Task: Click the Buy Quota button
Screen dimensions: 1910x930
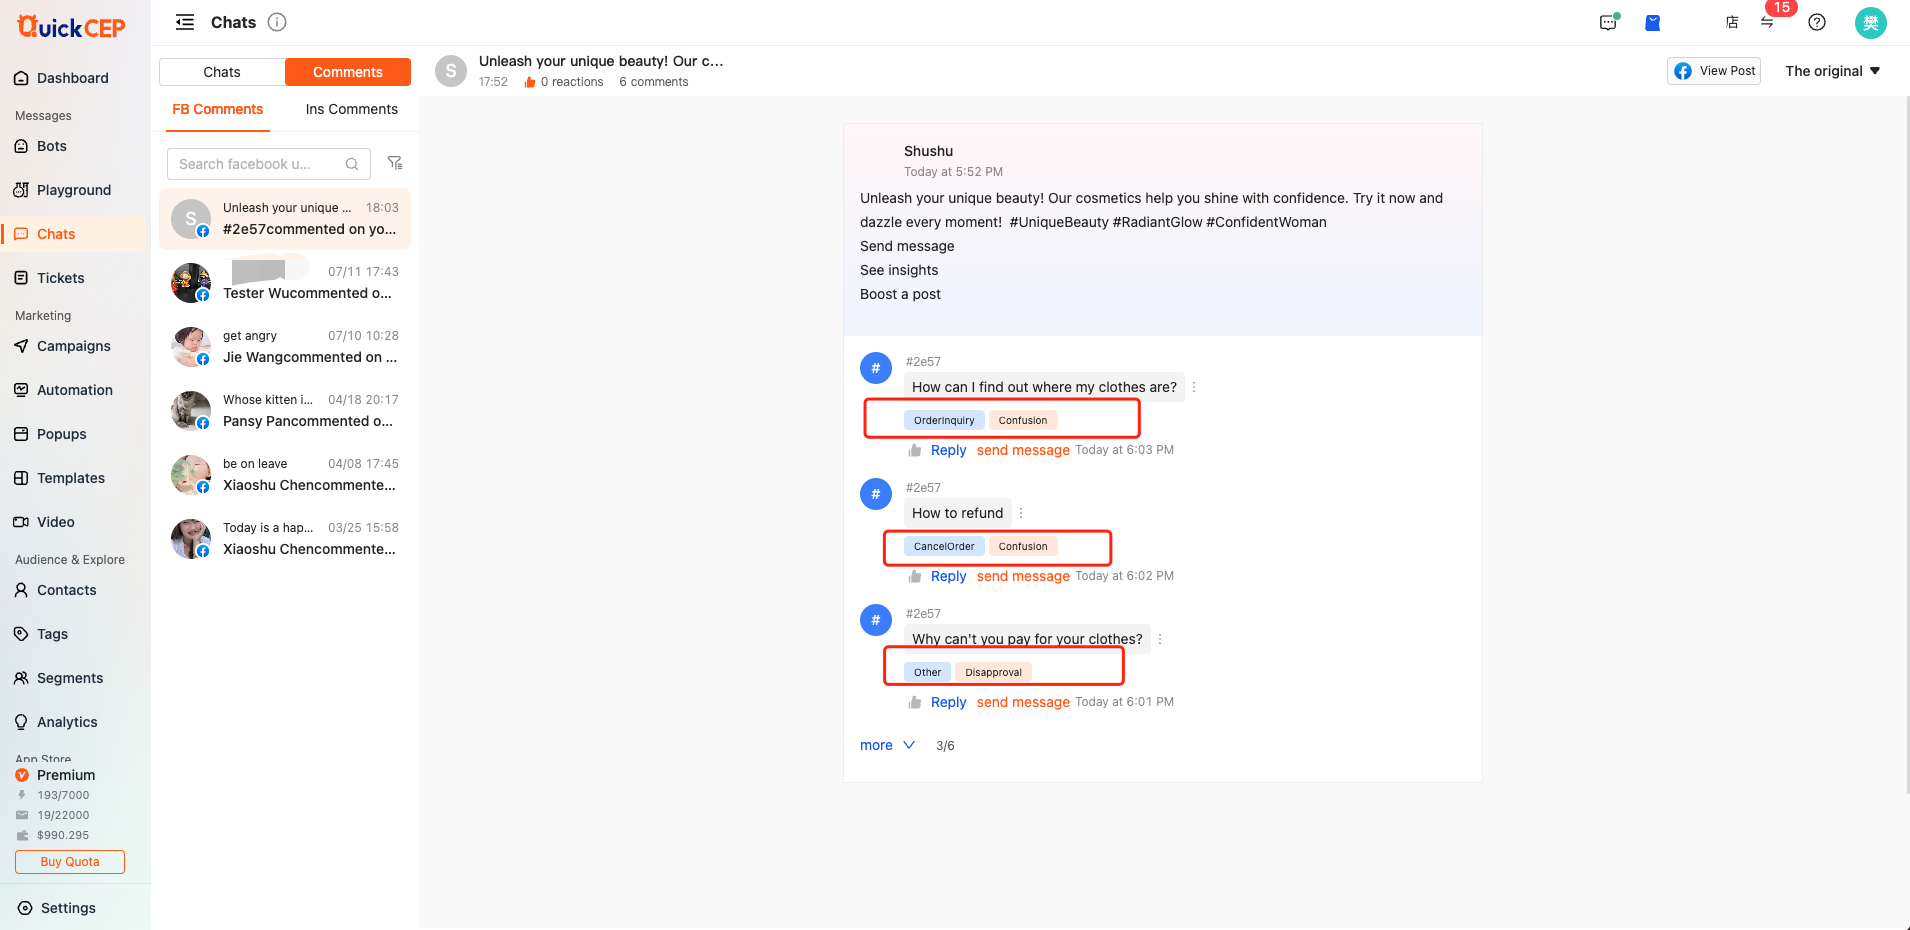Action: point(70,862)
